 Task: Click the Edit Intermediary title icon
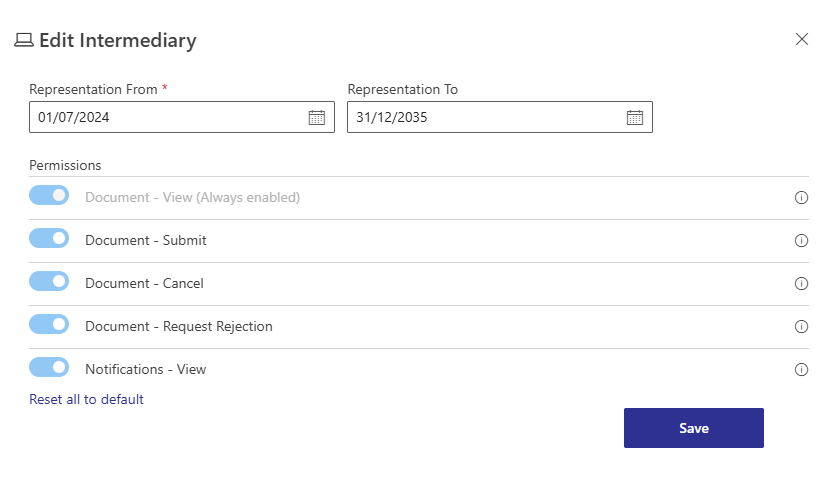pyautogui.click(x=23, y=41)
